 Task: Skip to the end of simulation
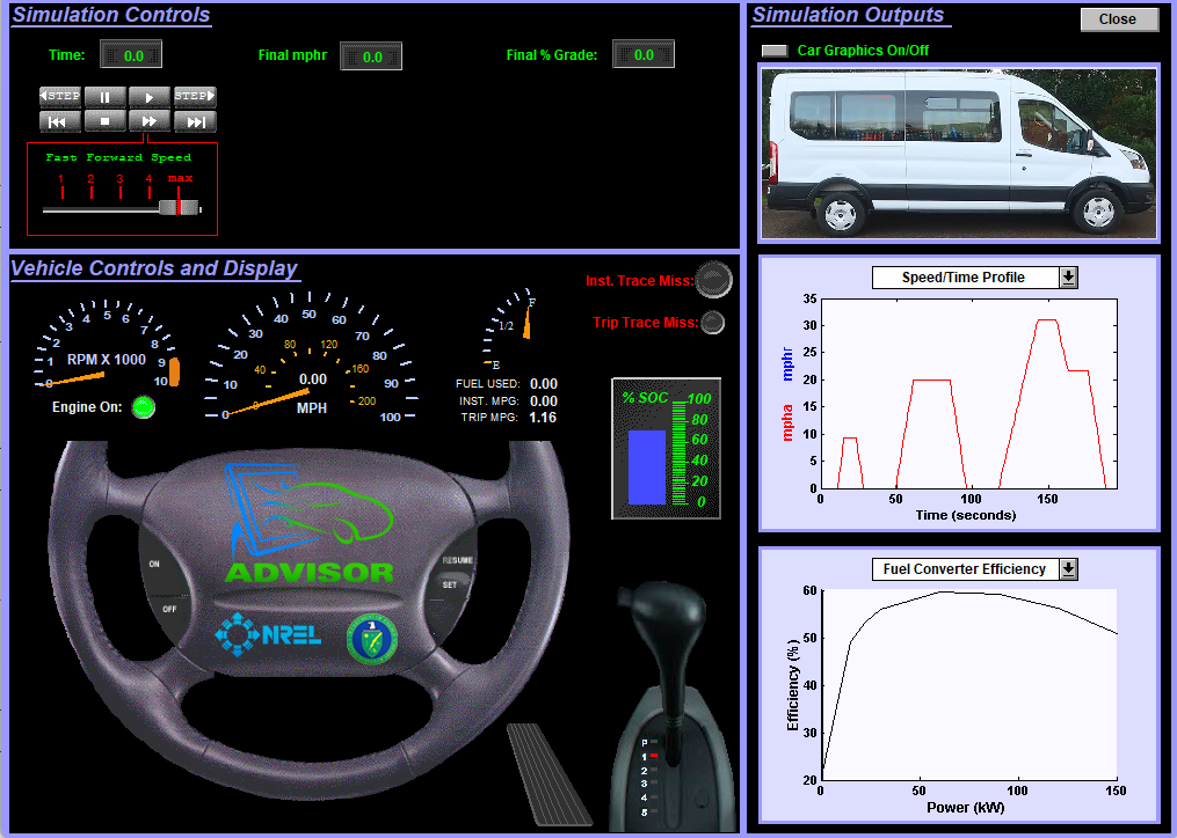click(195, 122)
